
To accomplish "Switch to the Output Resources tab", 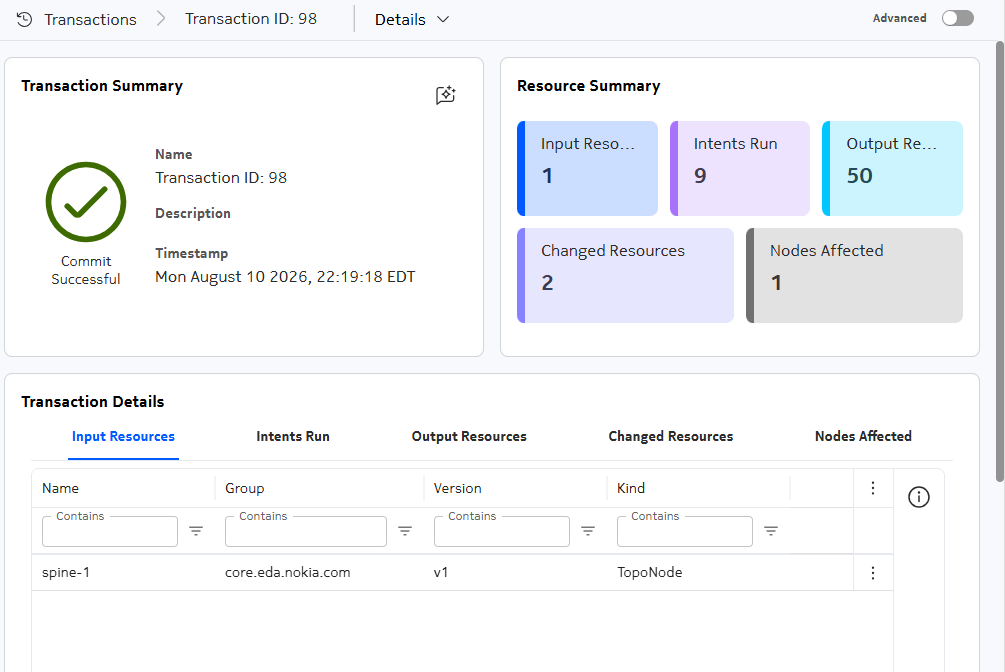I will [x=469, y=437].
